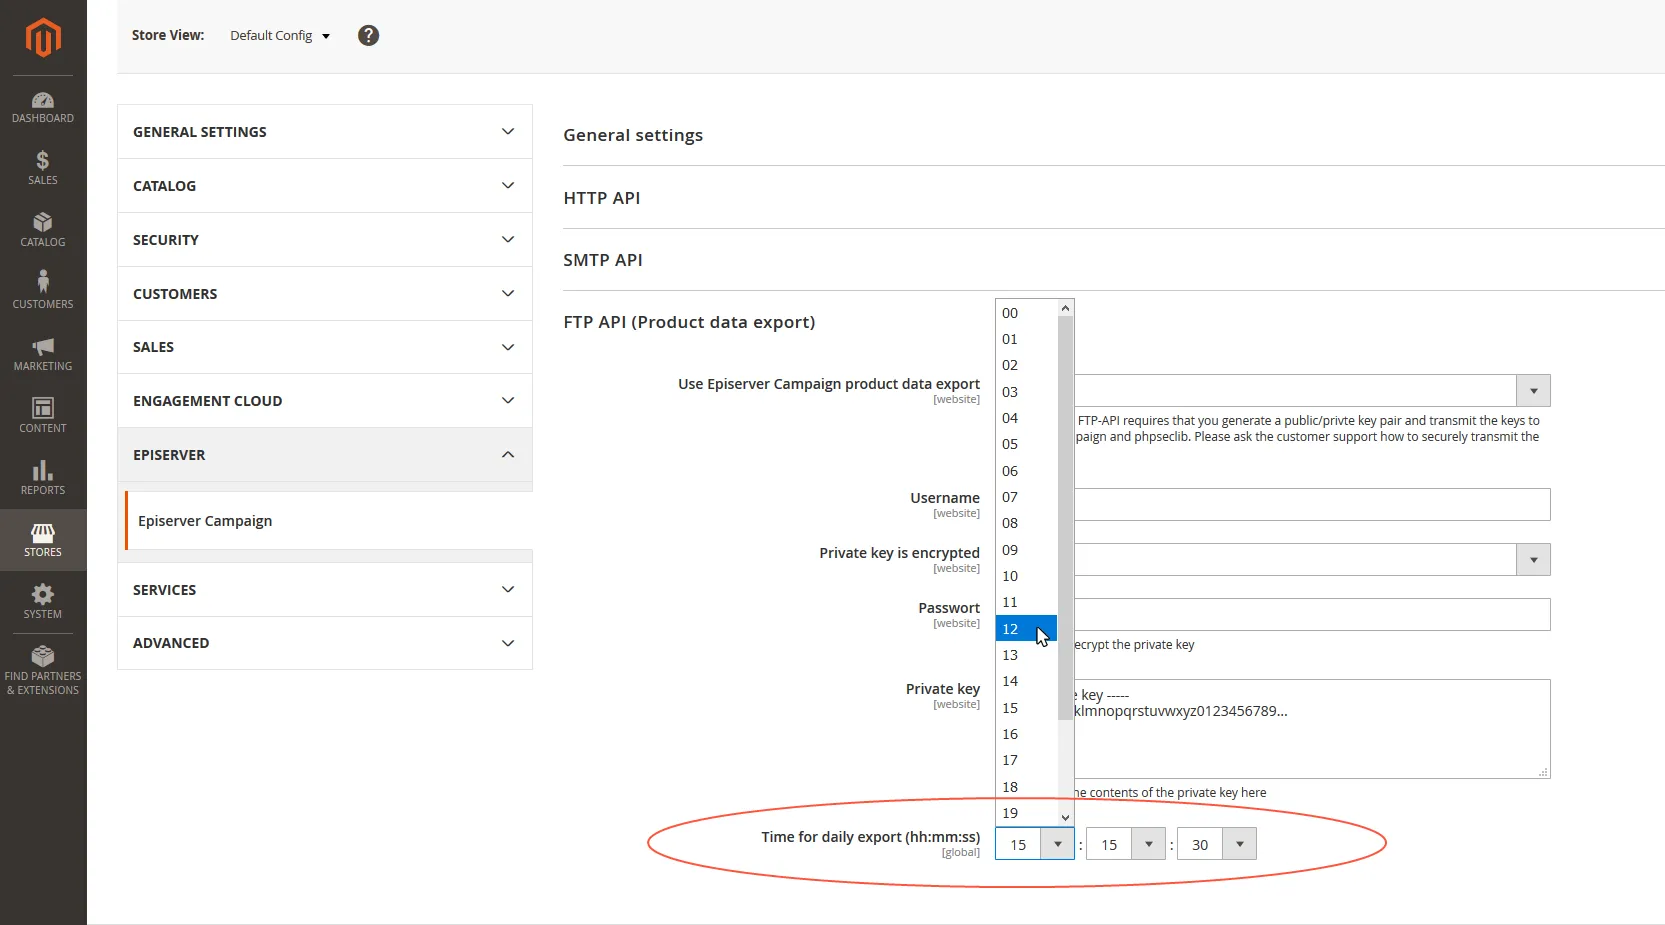Choose hour 14 in the list
This screenshot has height=925, width=1665.
(1026, 681)
